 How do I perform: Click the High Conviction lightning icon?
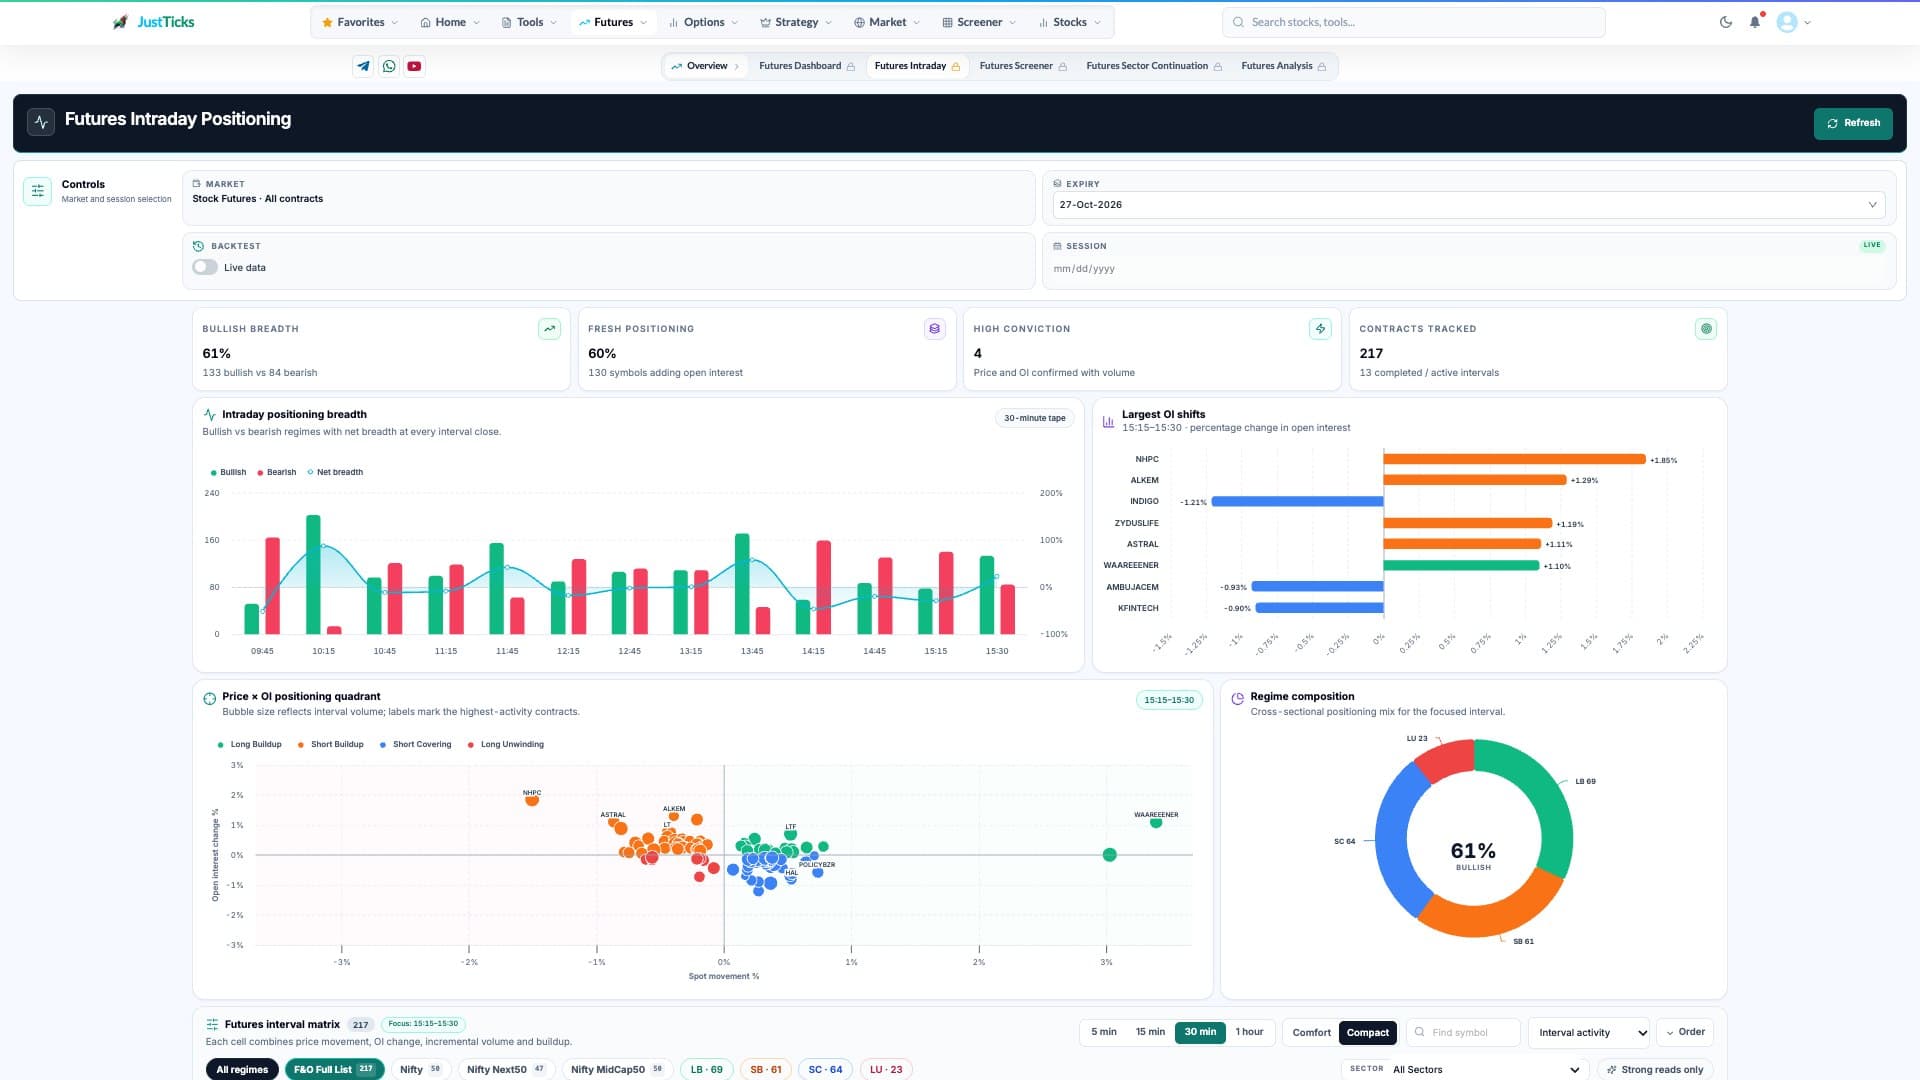coord(1320,329)
